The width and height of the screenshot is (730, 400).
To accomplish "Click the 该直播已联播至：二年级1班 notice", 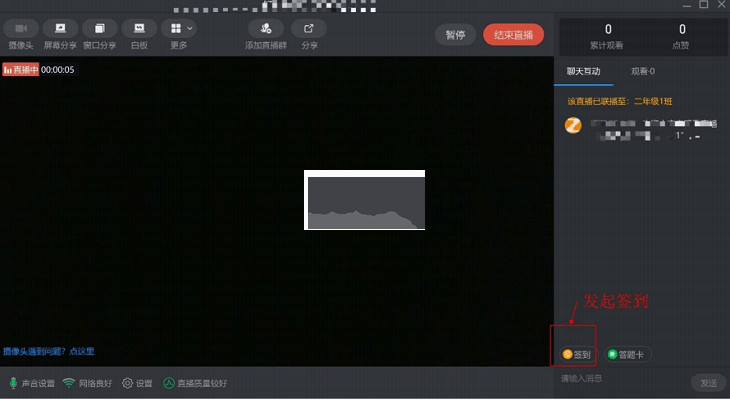I will [620, 102].
